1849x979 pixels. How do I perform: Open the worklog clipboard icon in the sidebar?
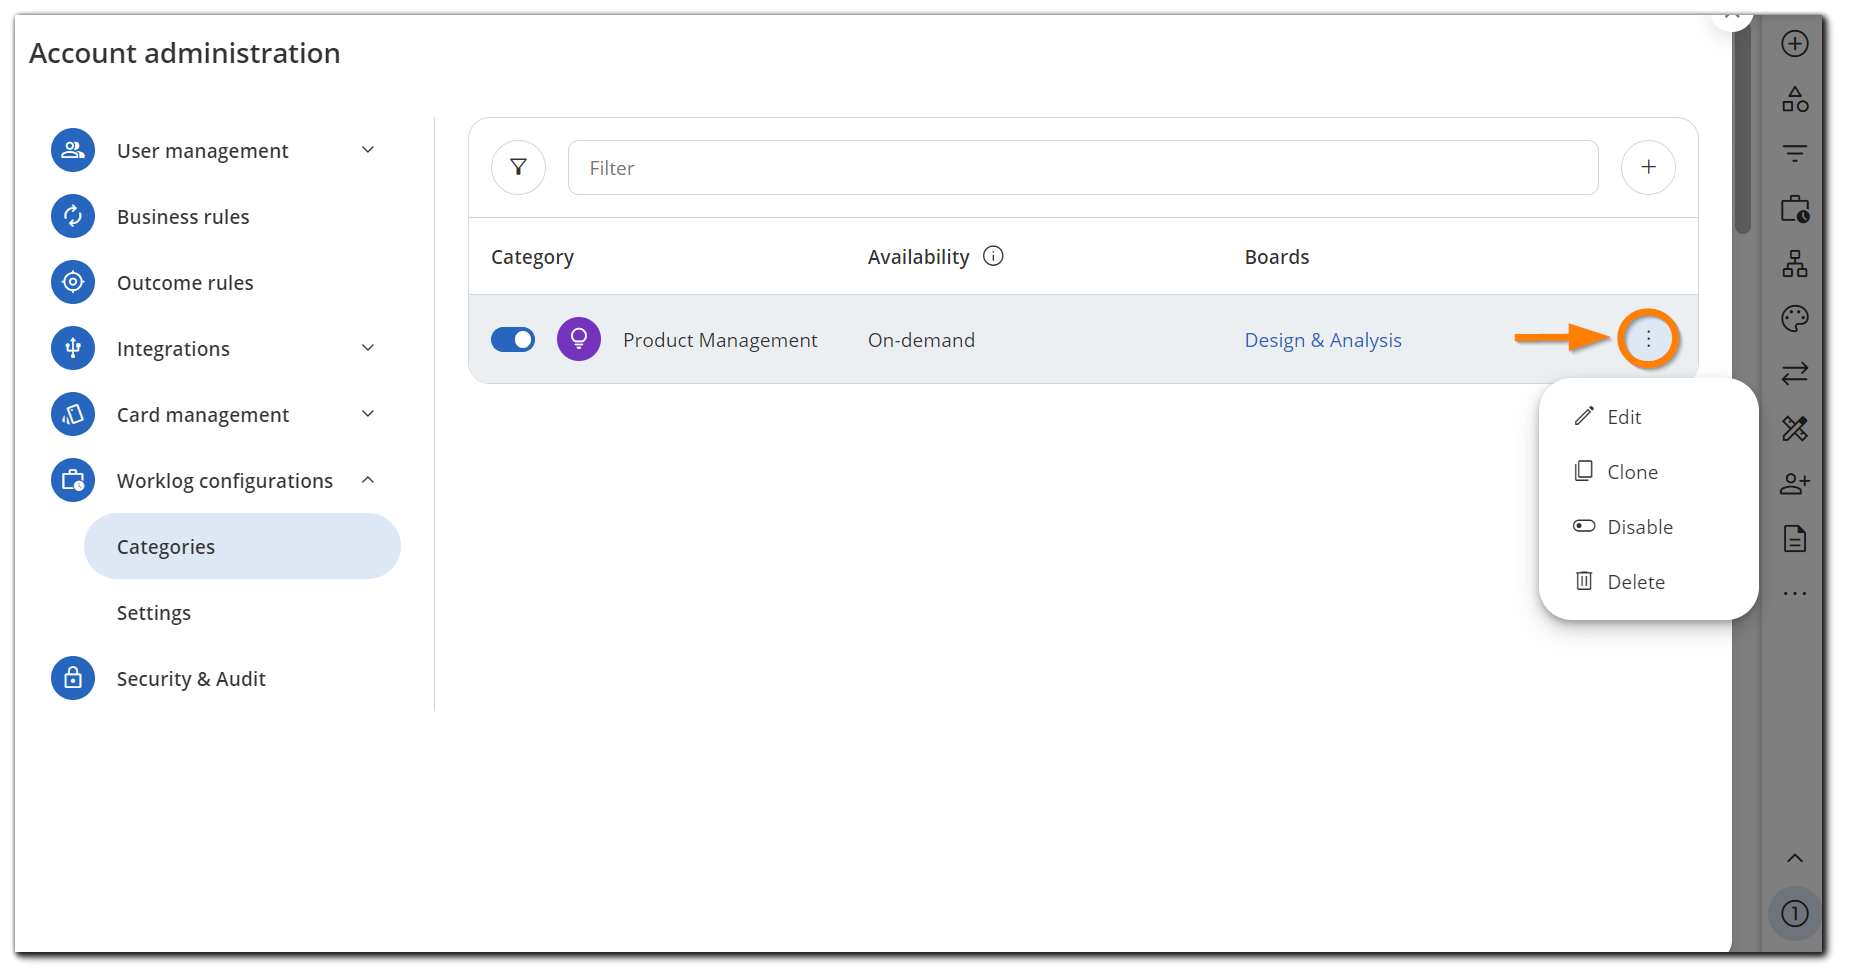coord(1795,210)
